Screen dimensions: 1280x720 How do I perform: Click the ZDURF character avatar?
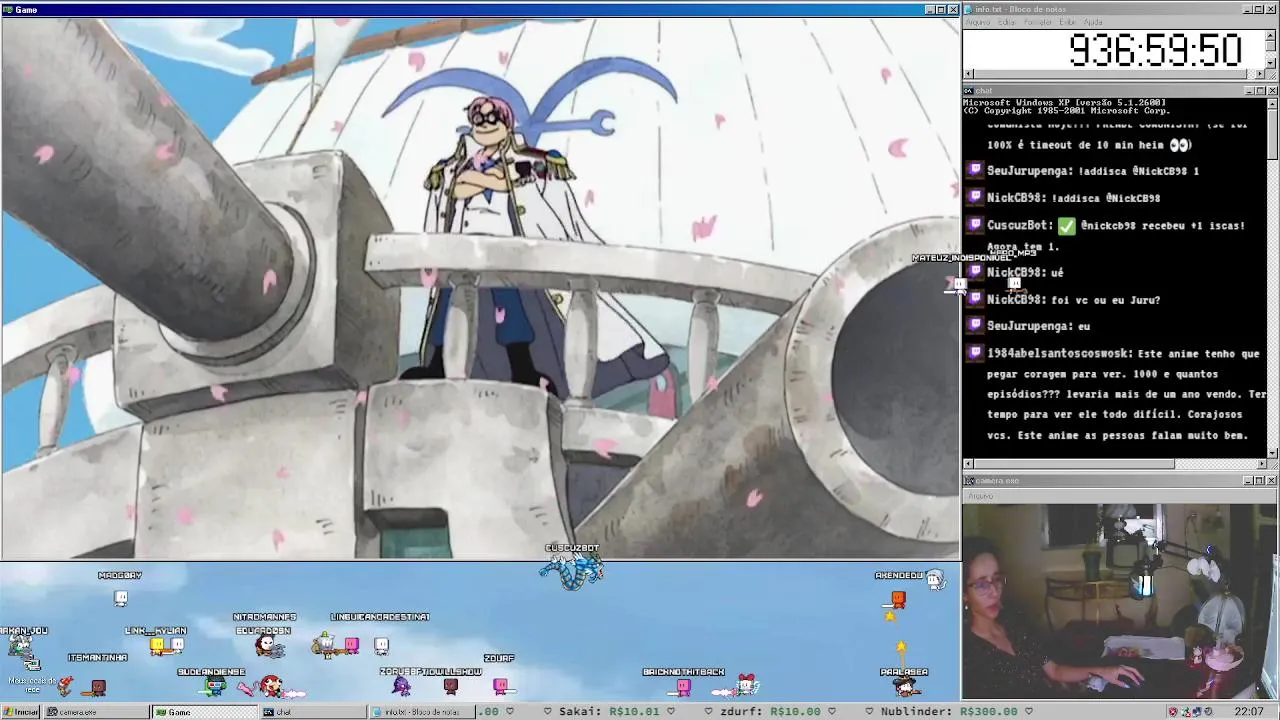pos(500,685)
